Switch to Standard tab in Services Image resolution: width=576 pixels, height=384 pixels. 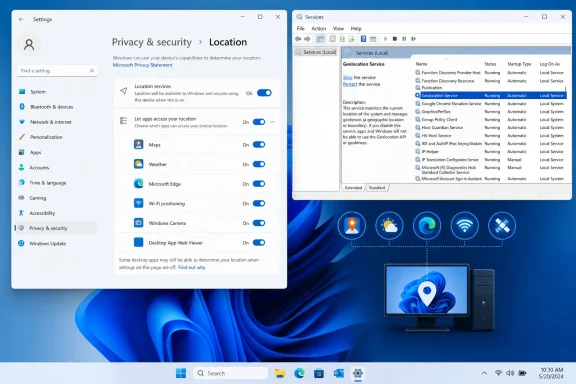[x=377, y=188]
